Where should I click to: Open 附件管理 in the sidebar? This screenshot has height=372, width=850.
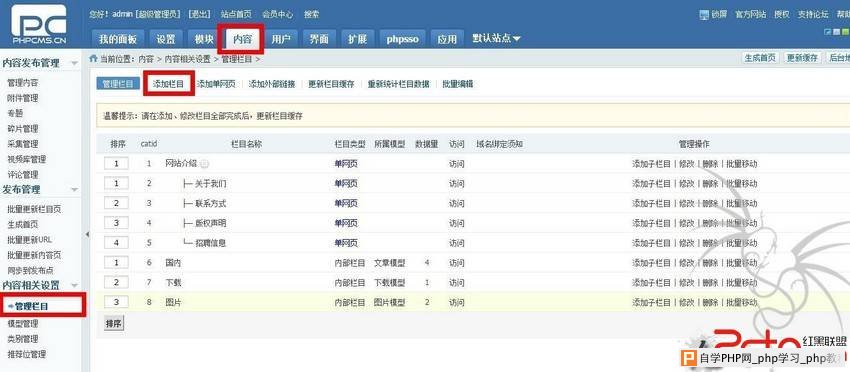[x=23, y=98]
